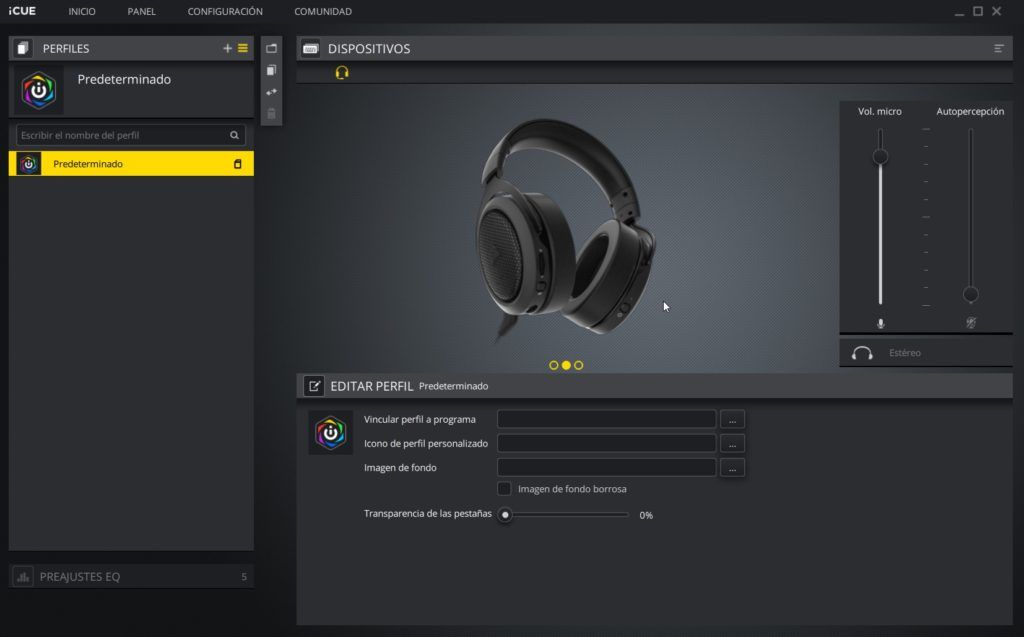Image resolution: width=1024 pixels, height=637 pixels.
Task: Select the third carousel dot
Action: pos(579,365)
